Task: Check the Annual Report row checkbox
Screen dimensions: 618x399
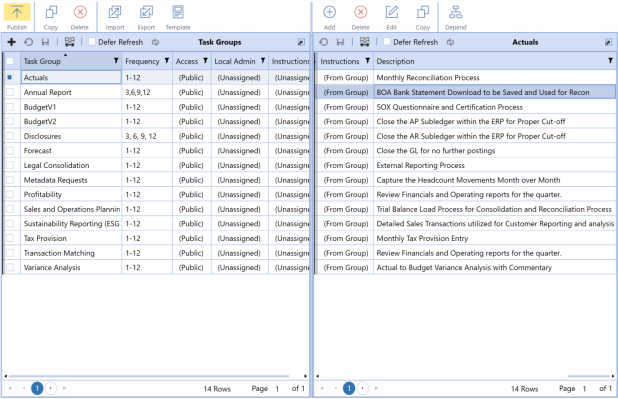Action: pos(10,92)
